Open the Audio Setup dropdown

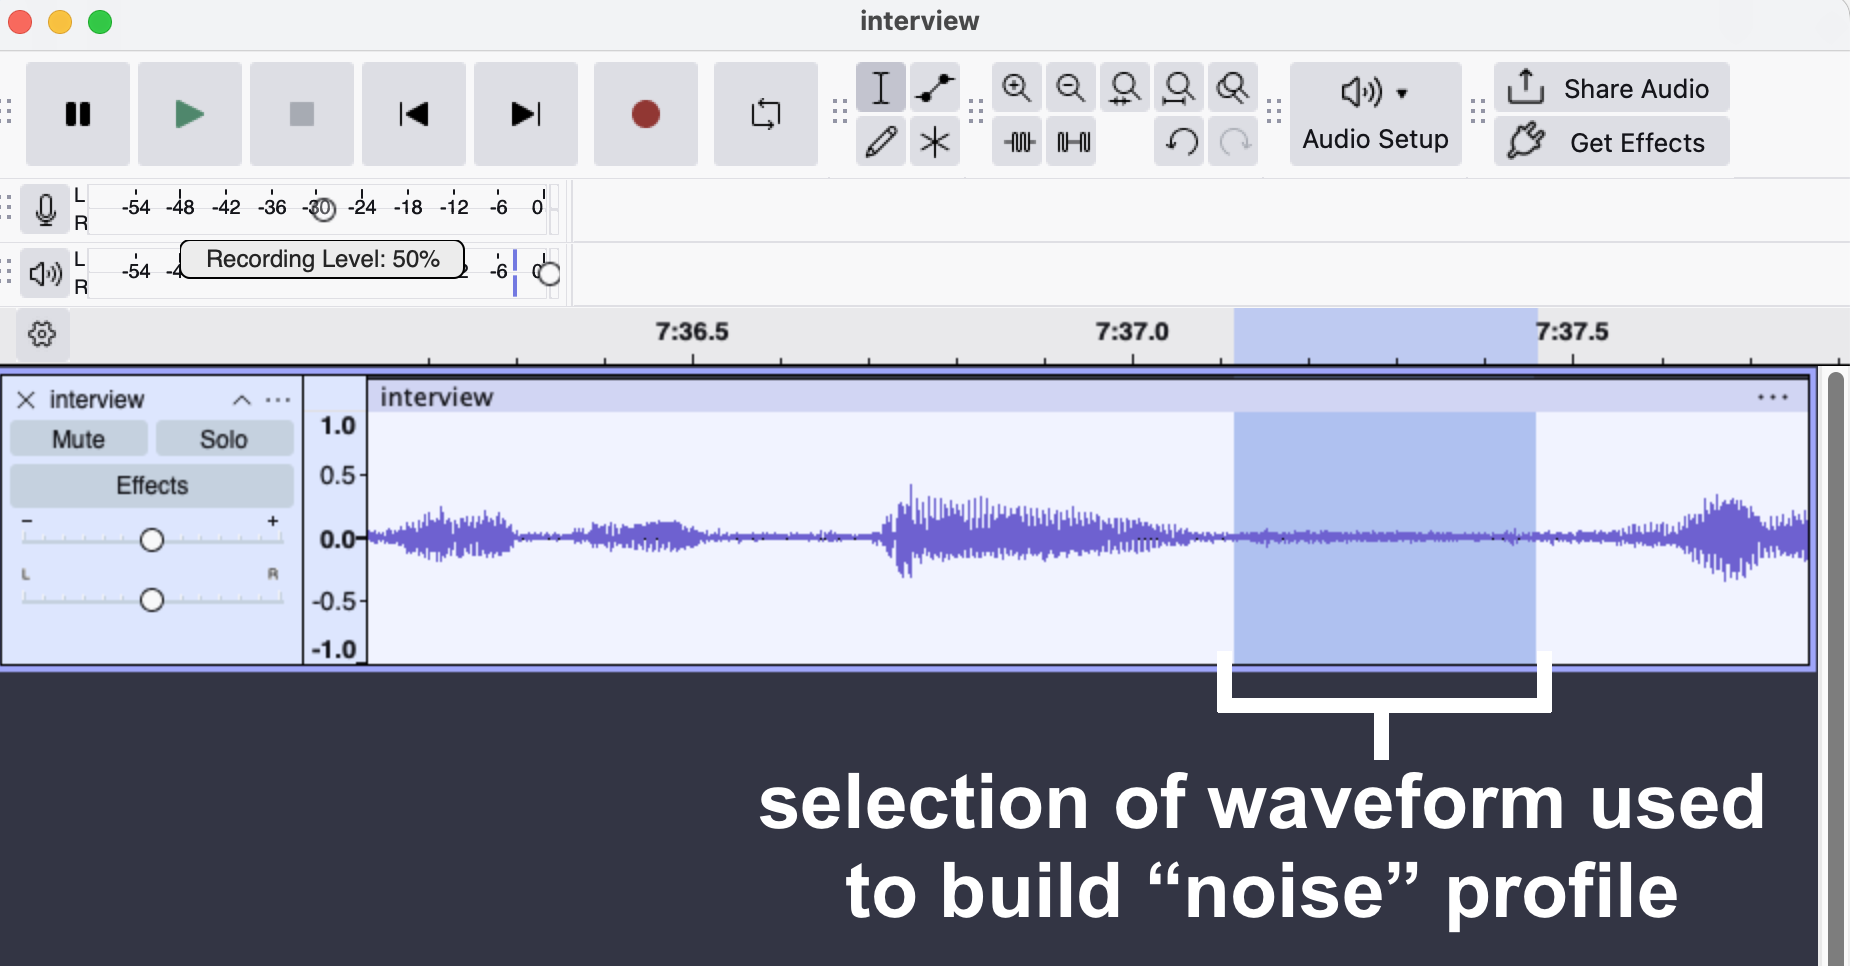click(x=1376, y=114)
